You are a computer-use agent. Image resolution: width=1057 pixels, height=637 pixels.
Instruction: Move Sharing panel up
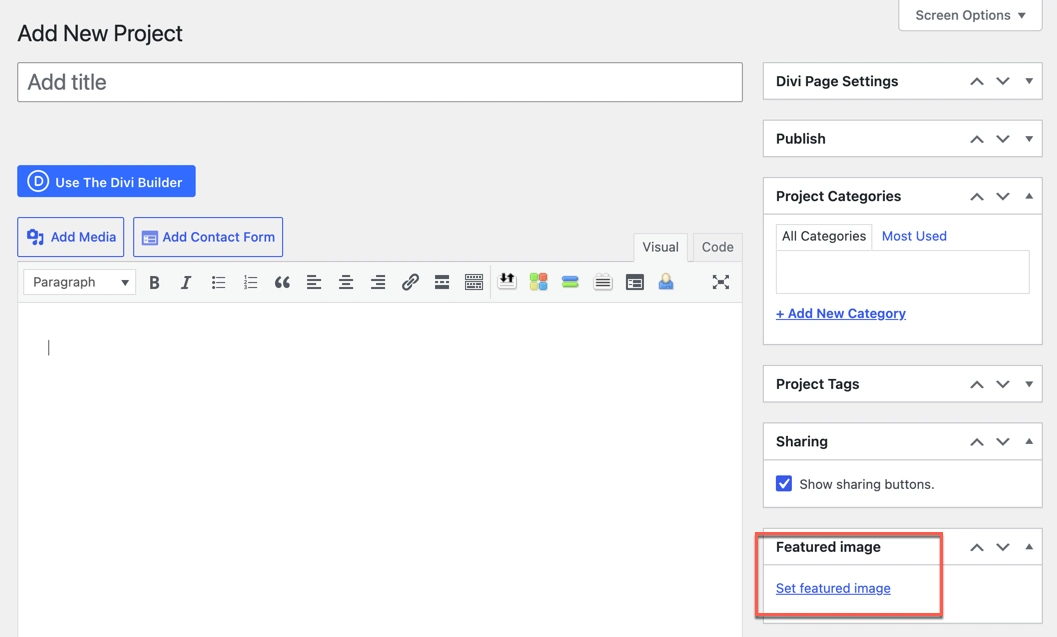coord(977,442)
